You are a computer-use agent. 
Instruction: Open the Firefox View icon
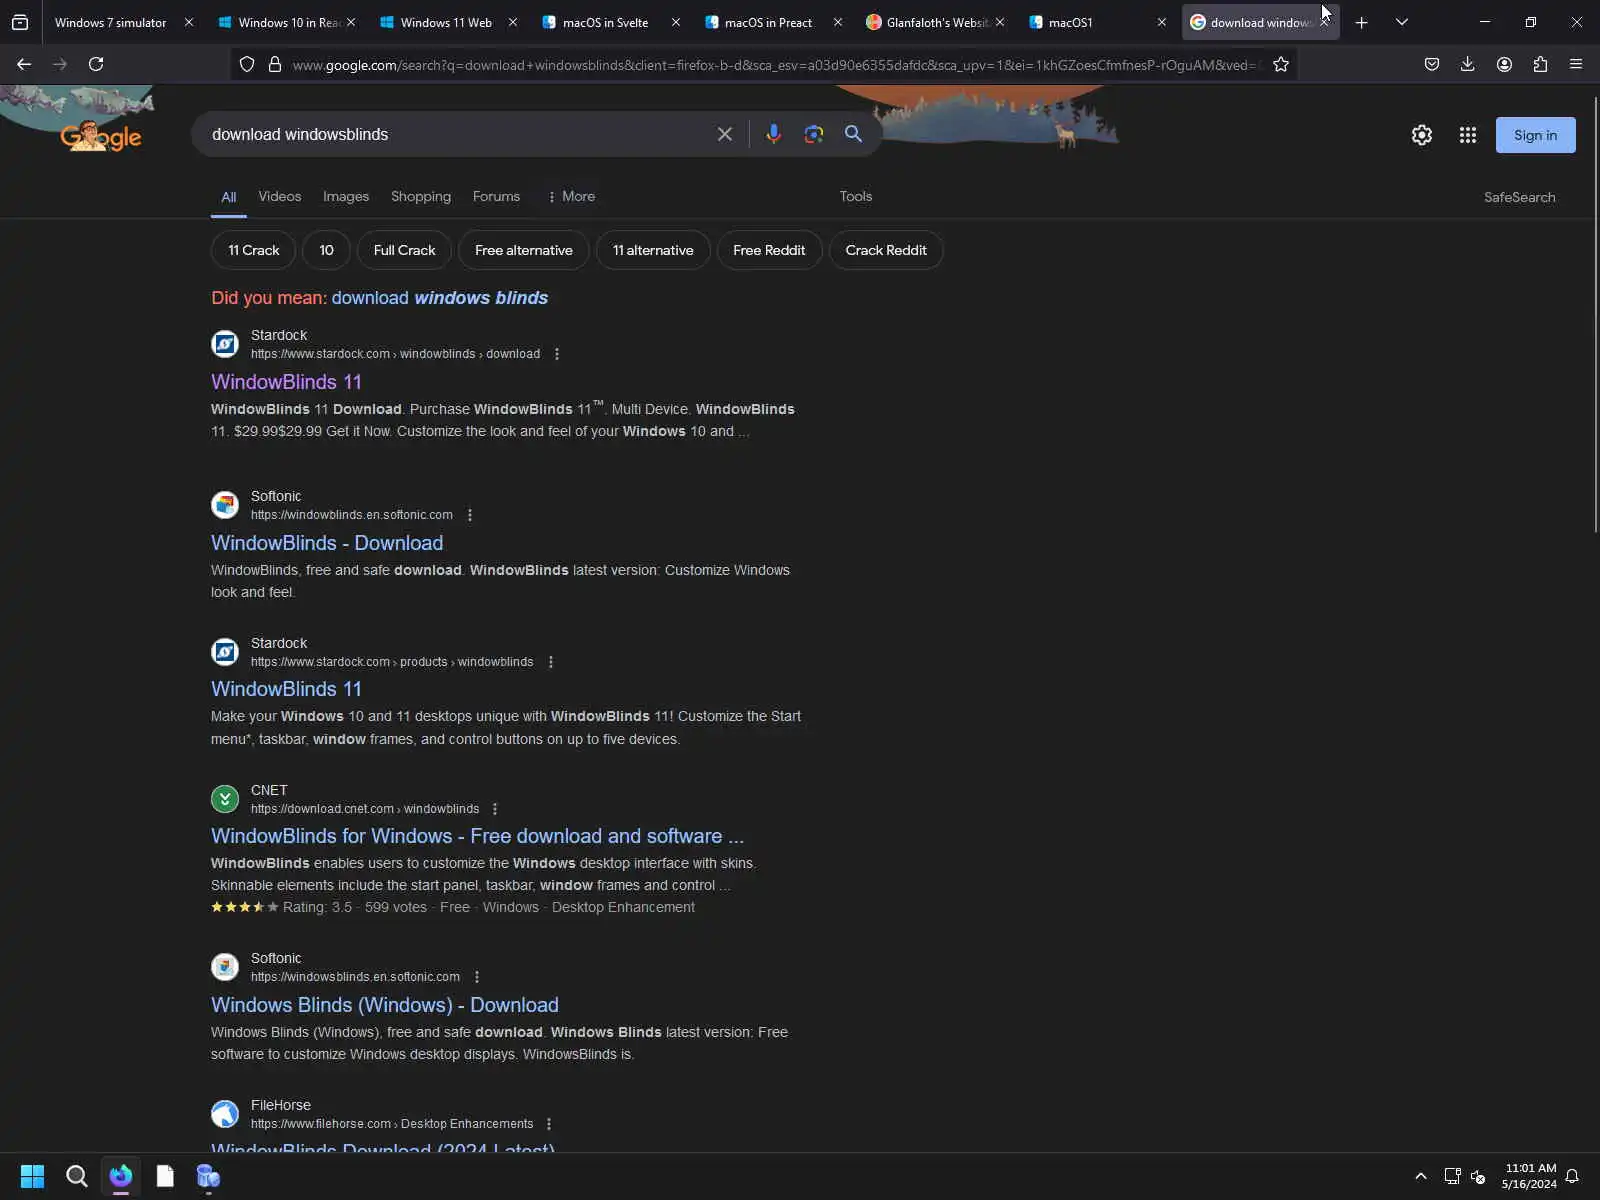(x=20, y=22)
